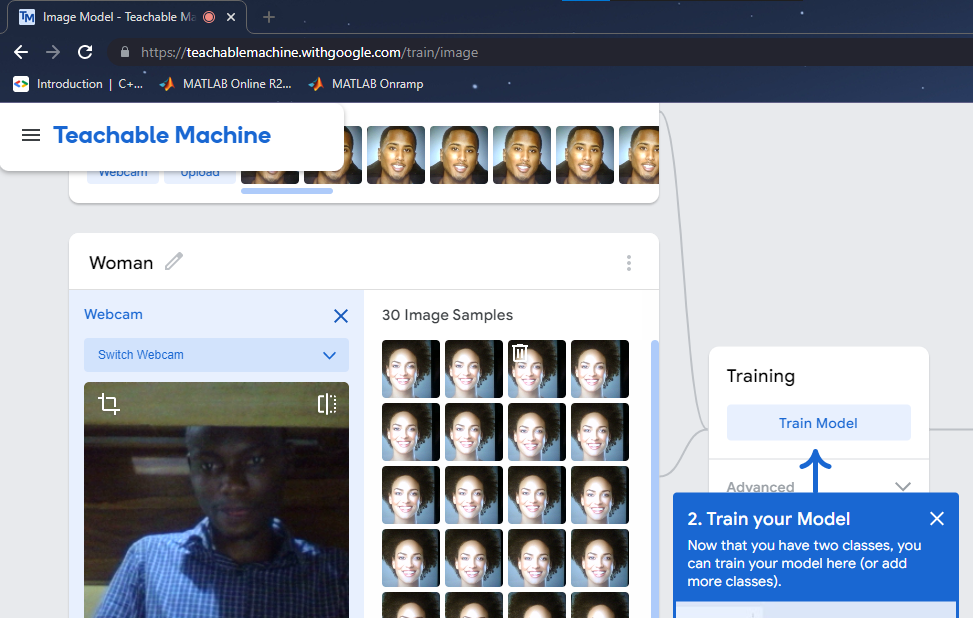
Task: Select second Woman sample thumbnail in top row
Action: coord(473,369)
